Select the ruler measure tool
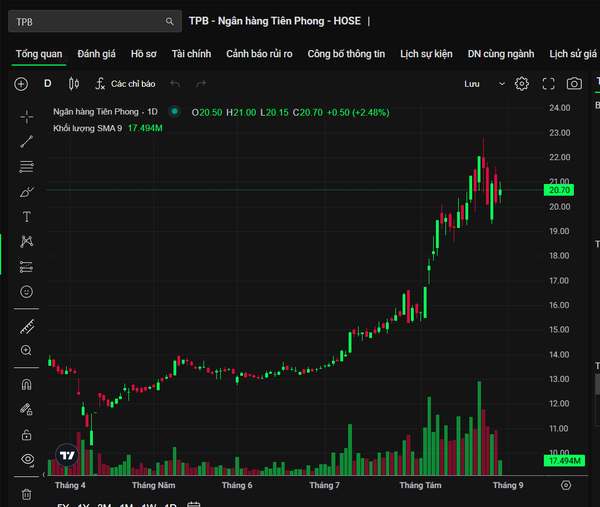The width and height of the screenshot is (600, 507). 27,327
